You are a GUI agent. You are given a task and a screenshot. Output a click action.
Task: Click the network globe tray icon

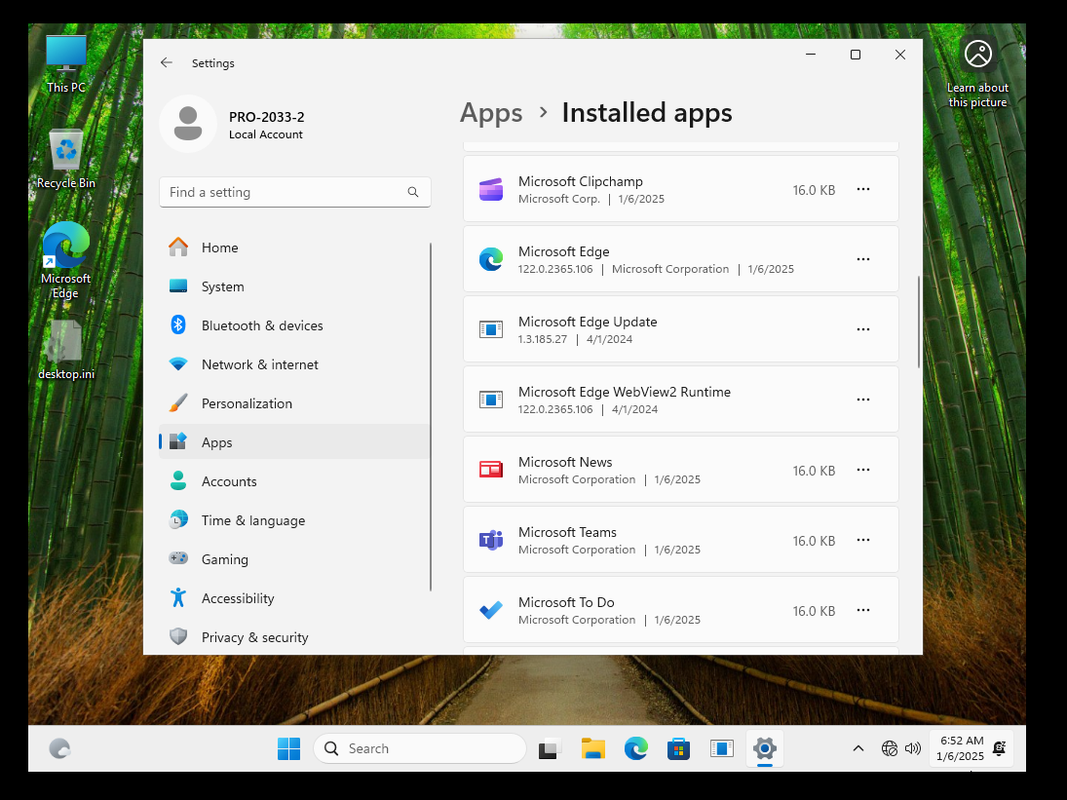[889, 748]
